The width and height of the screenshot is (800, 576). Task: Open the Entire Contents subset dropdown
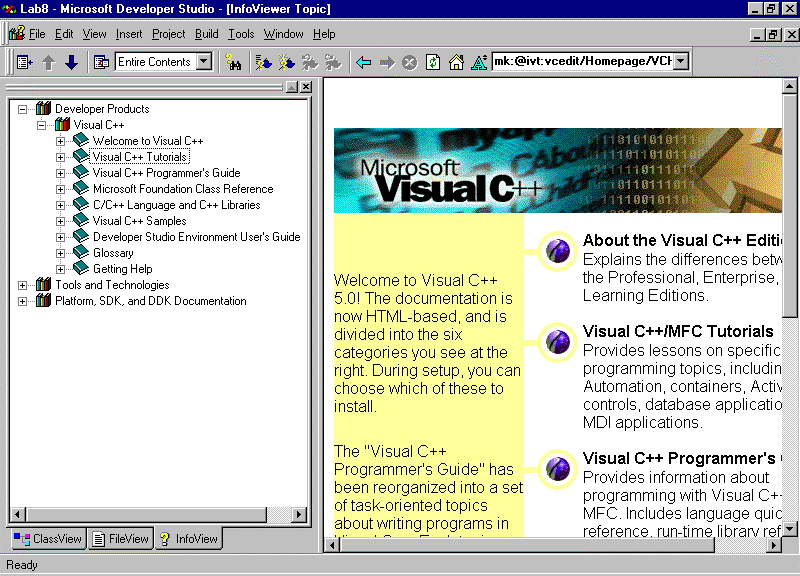point(204,62)
